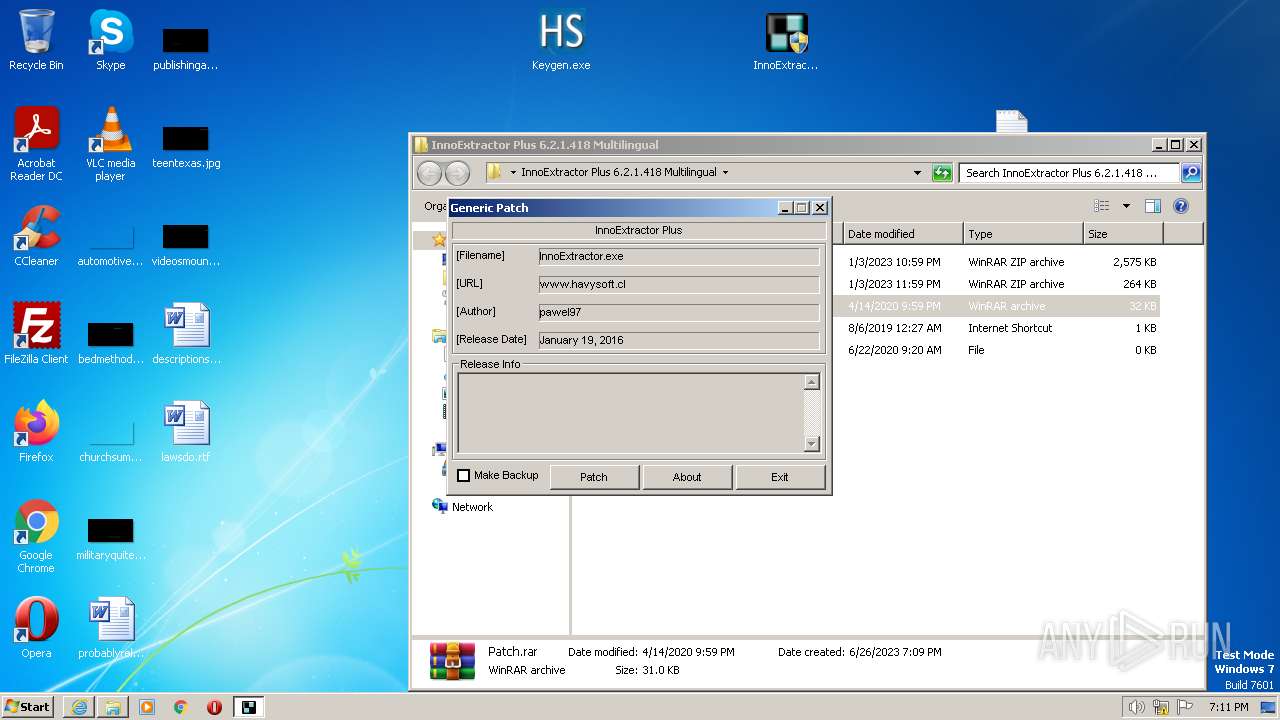The image size is (1280, 720).
Task: Refresh the Explorer folder view
Action: click(x=941, y=173)
